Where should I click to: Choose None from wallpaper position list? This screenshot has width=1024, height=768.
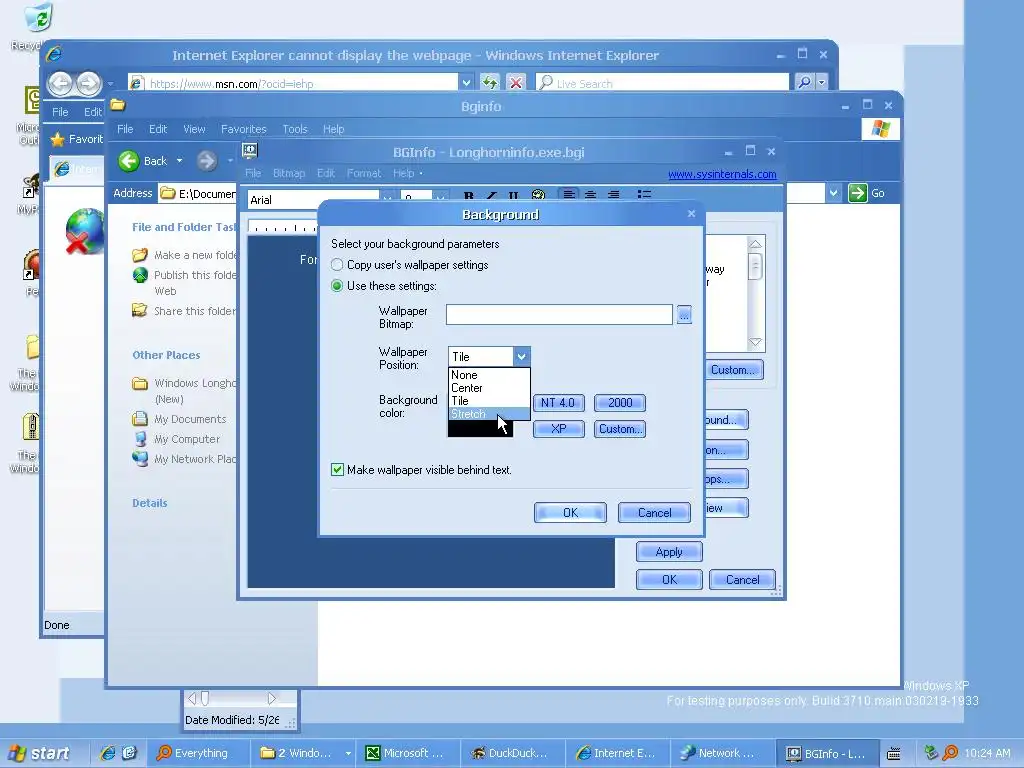coord(488,375)
